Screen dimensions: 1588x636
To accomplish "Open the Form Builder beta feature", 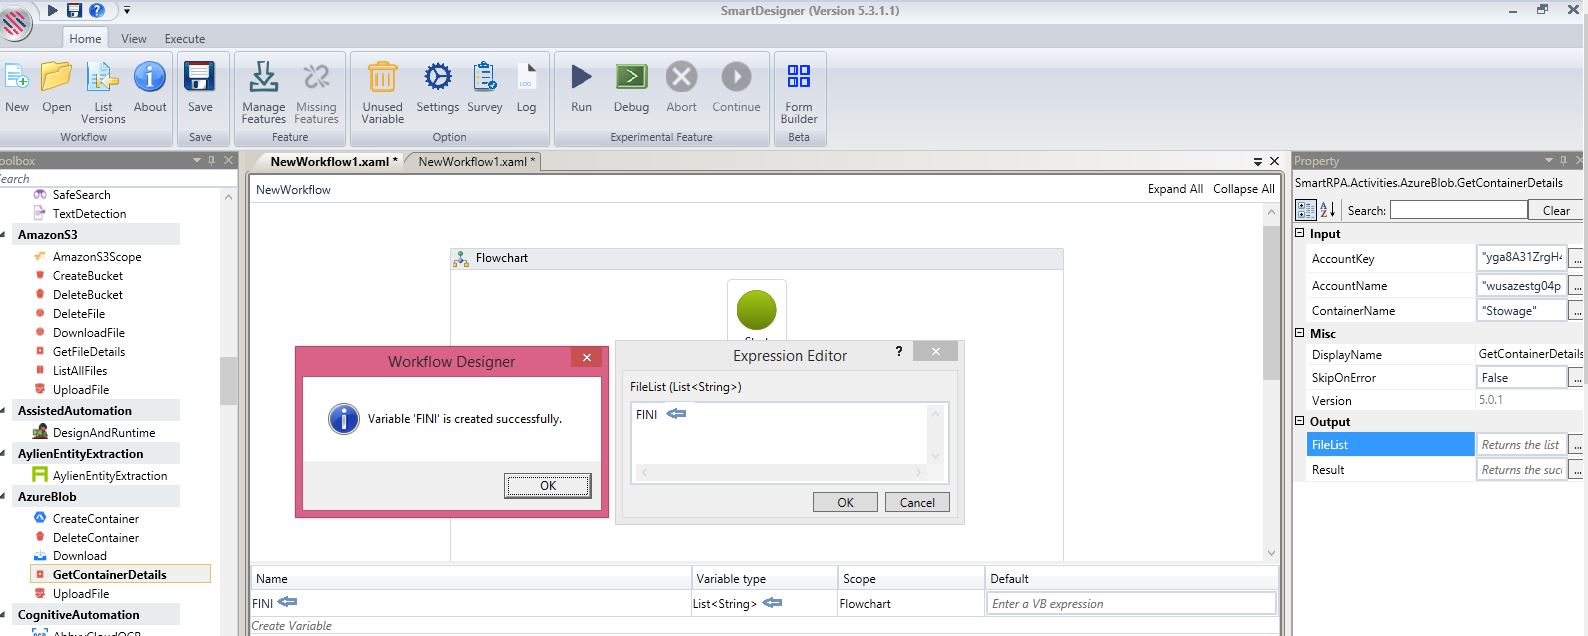I will coord(799,78).
